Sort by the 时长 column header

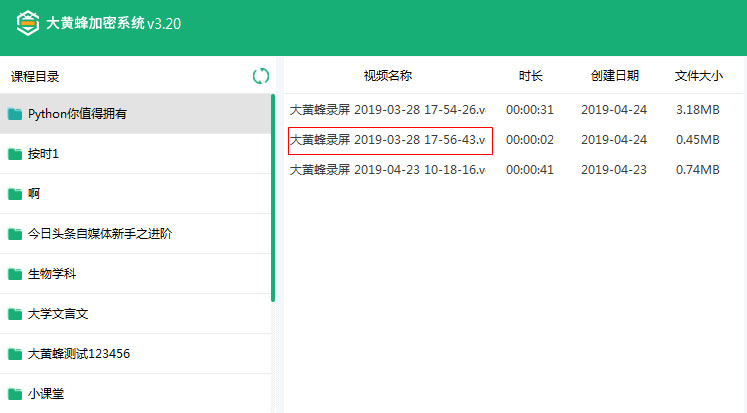(530, 76)
